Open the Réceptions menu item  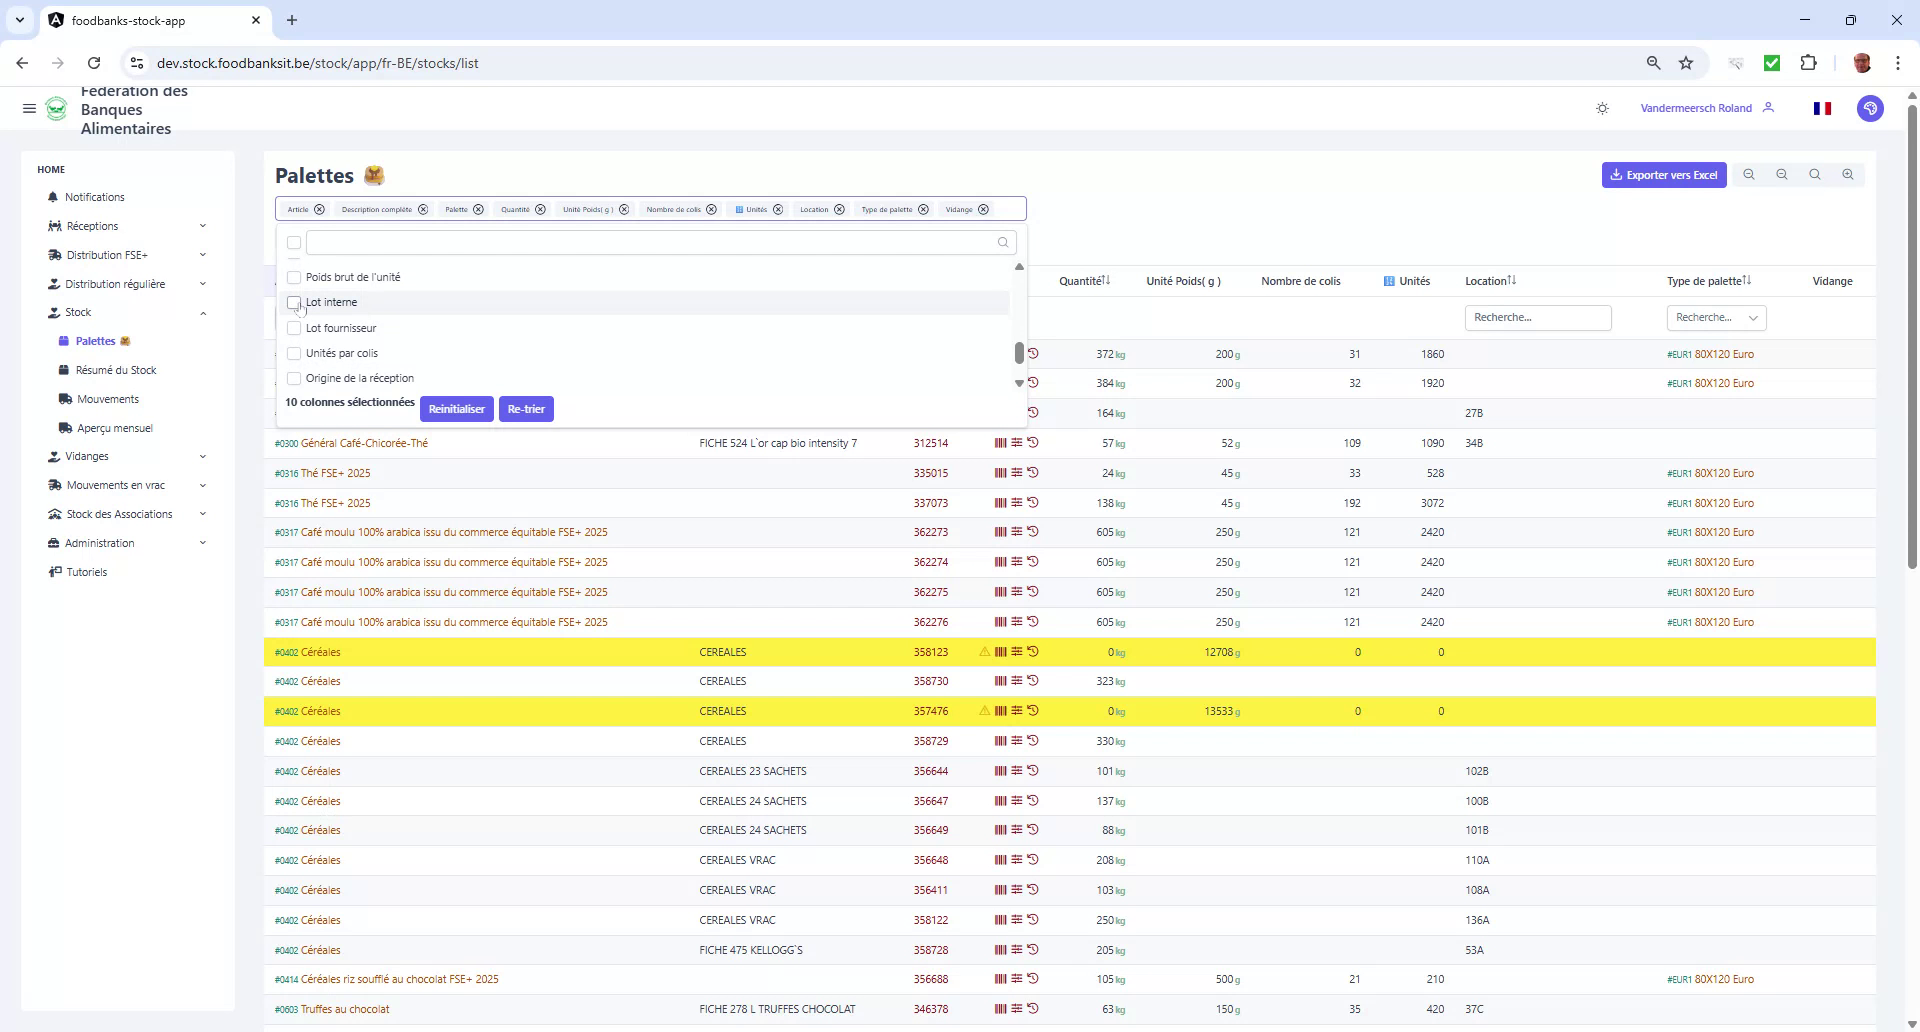(x=97, y=226)
